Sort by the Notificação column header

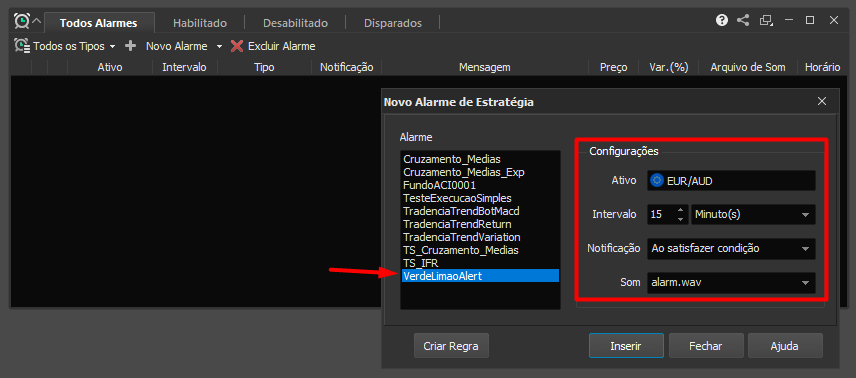tap(347, 67)
